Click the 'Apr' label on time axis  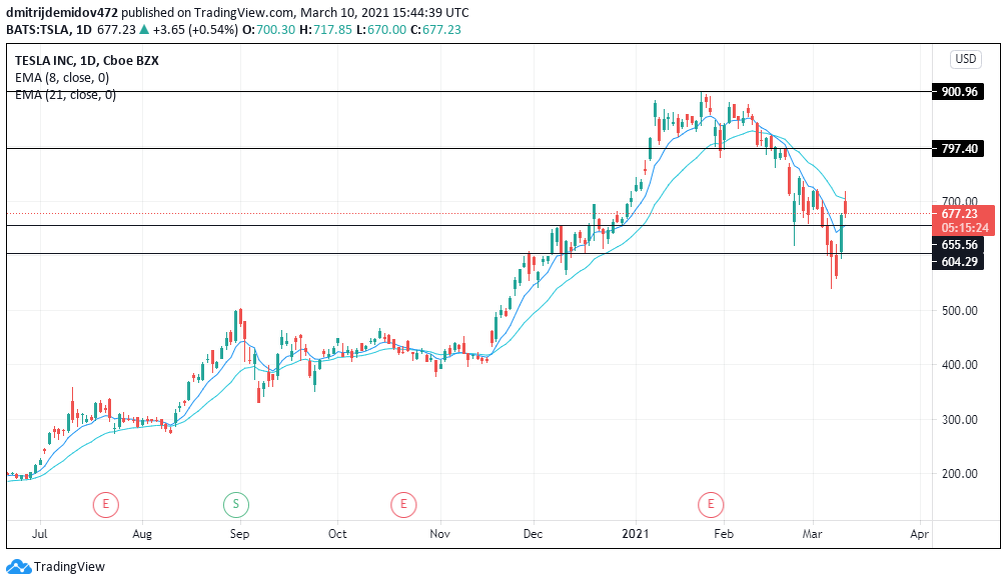920,534
